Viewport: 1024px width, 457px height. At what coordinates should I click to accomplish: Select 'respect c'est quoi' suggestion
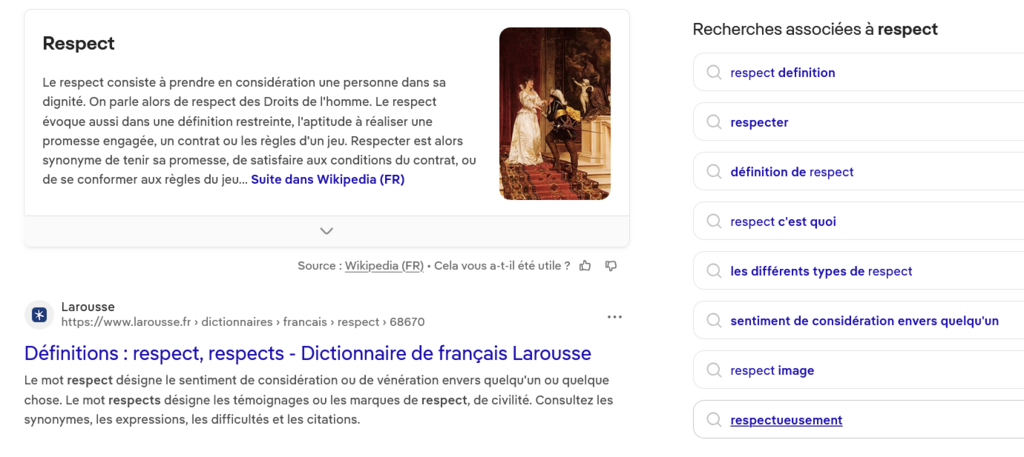click(x=783, y=222)
